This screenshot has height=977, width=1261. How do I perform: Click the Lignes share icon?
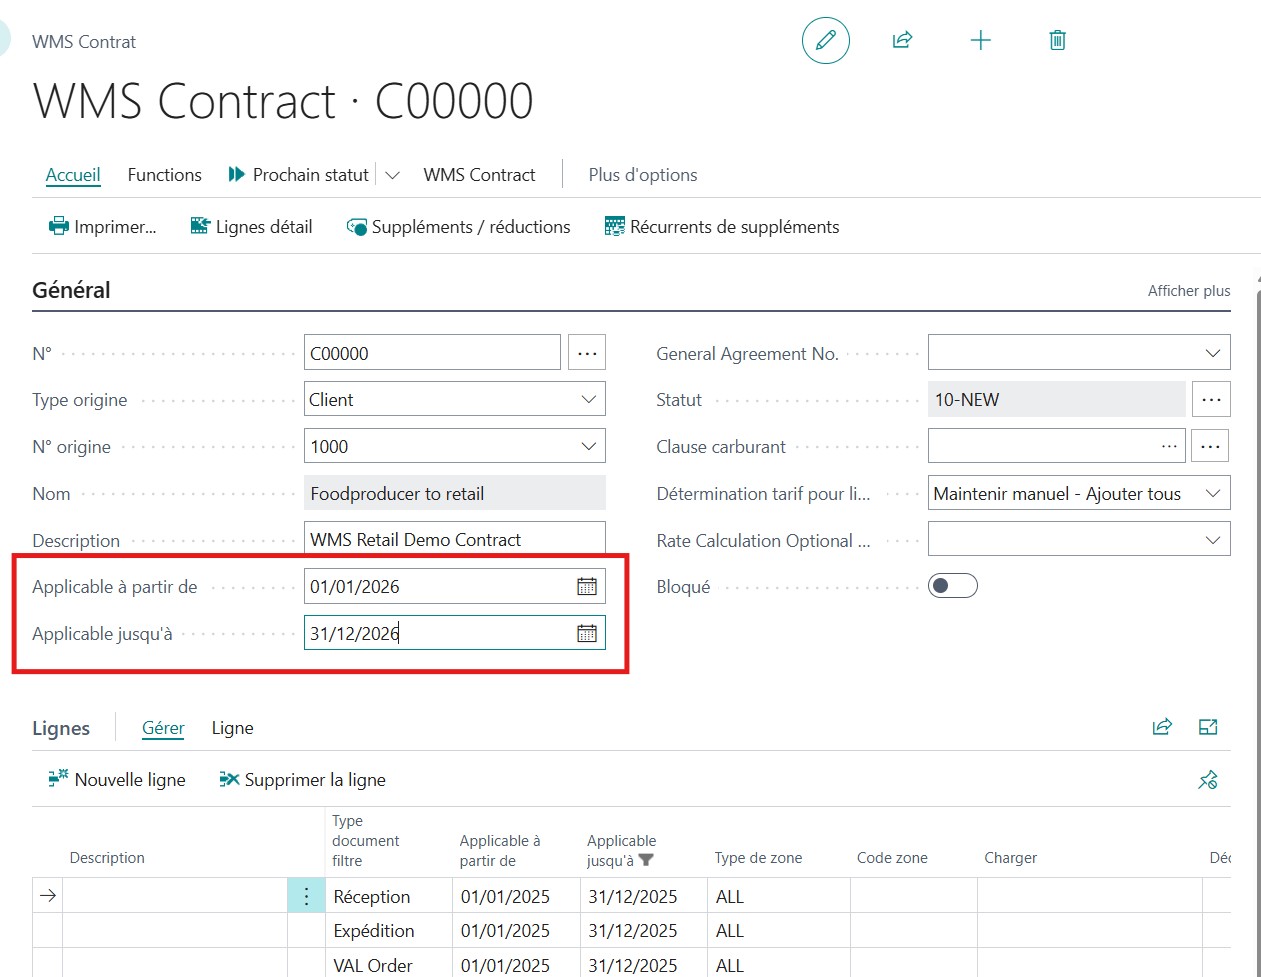tap(1162, 727)
